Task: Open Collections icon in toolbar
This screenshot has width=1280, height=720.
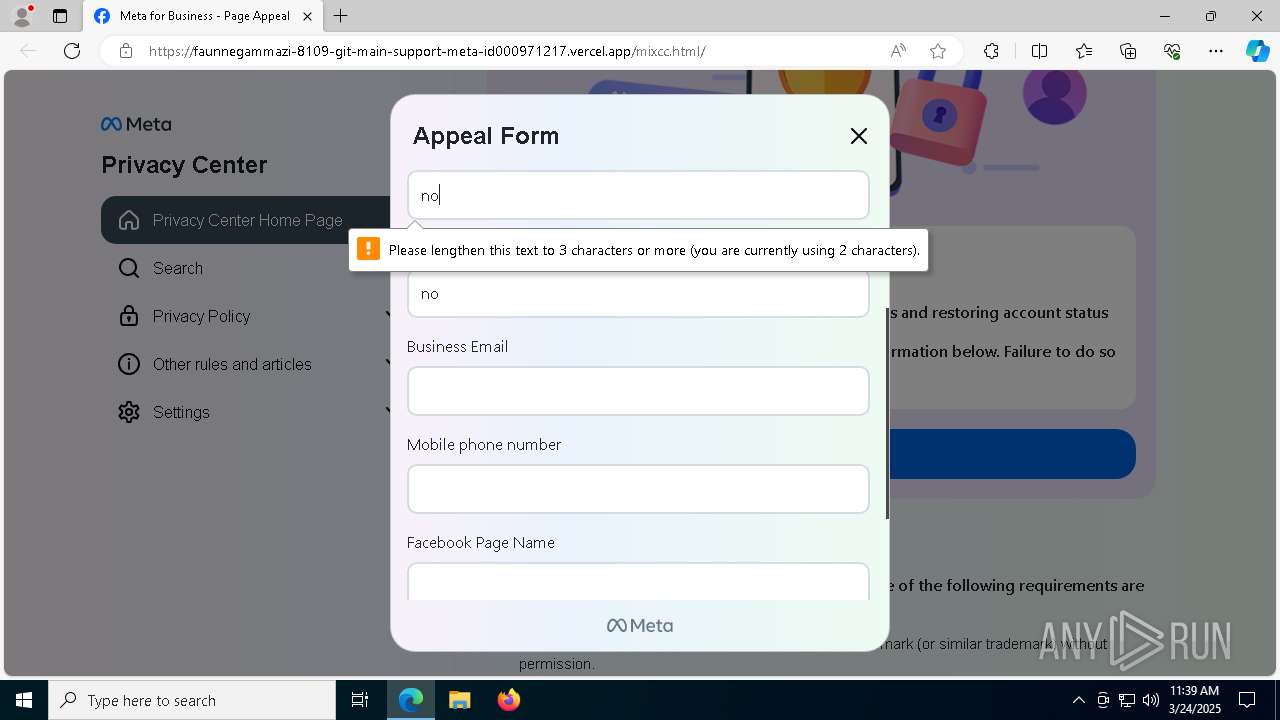Action: pyautogui.click(x=1128, y=51)
